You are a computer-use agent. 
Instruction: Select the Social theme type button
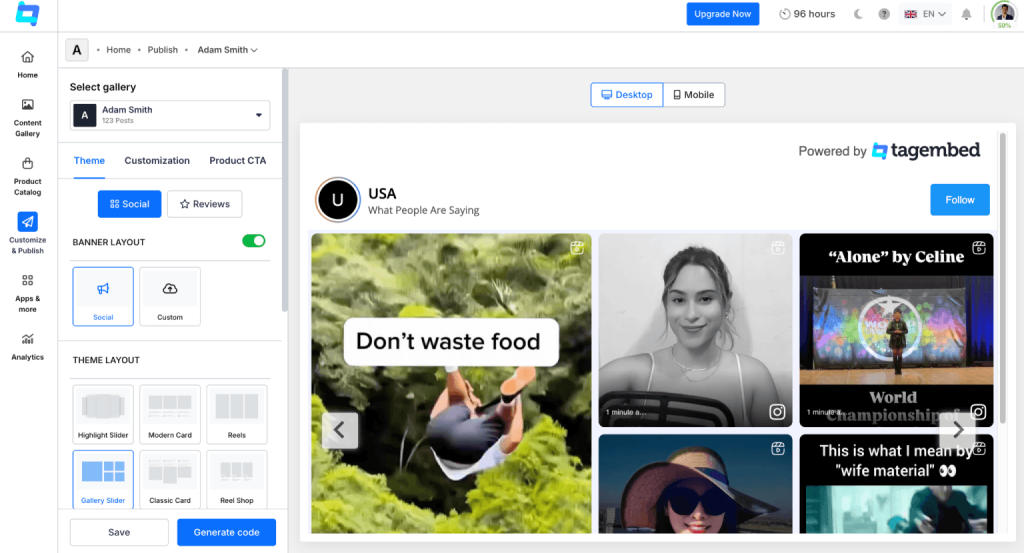coord(129,204)
